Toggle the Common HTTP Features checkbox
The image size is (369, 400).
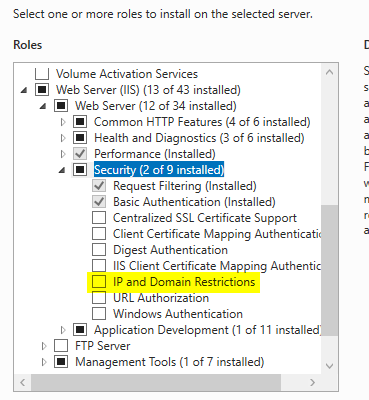[x=80, y=122]
